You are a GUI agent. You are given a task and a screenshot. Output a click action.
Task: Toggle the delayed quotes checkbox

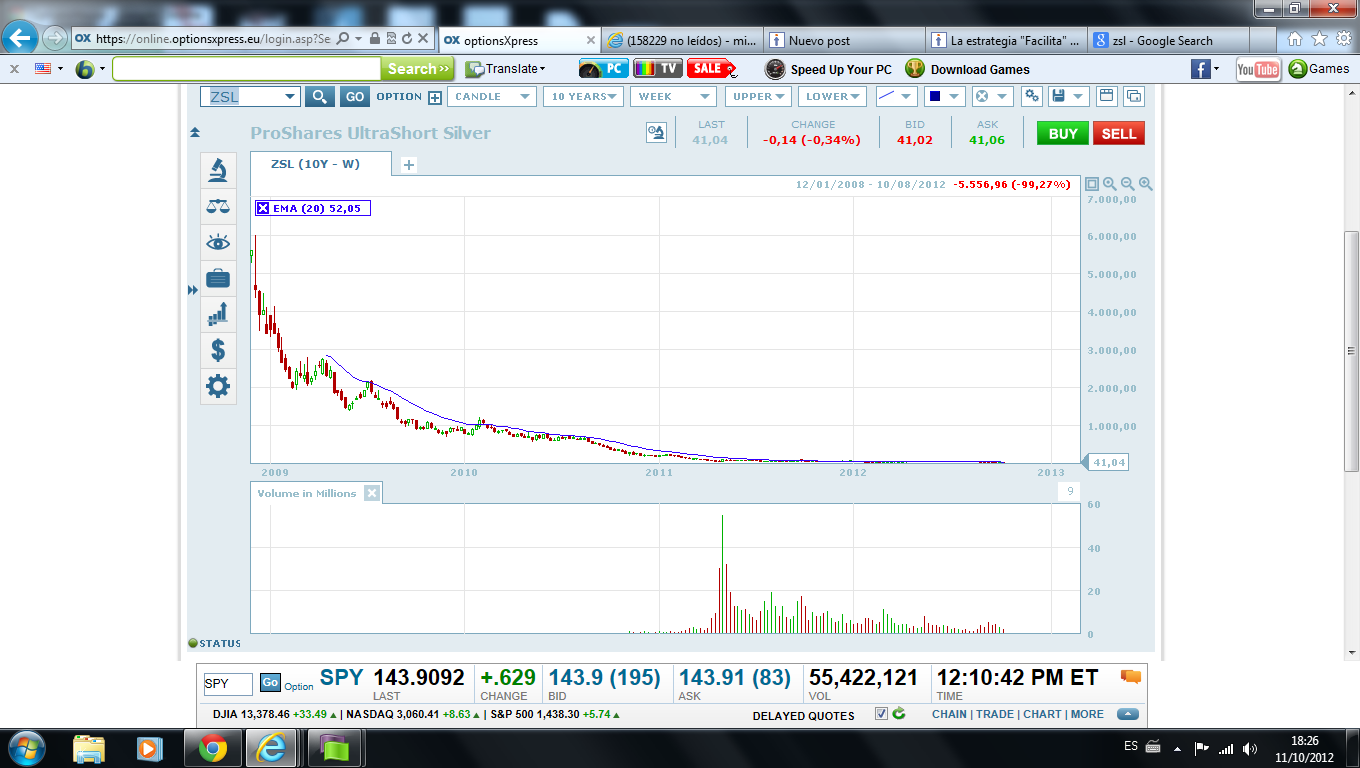click(x=881, y=714)
